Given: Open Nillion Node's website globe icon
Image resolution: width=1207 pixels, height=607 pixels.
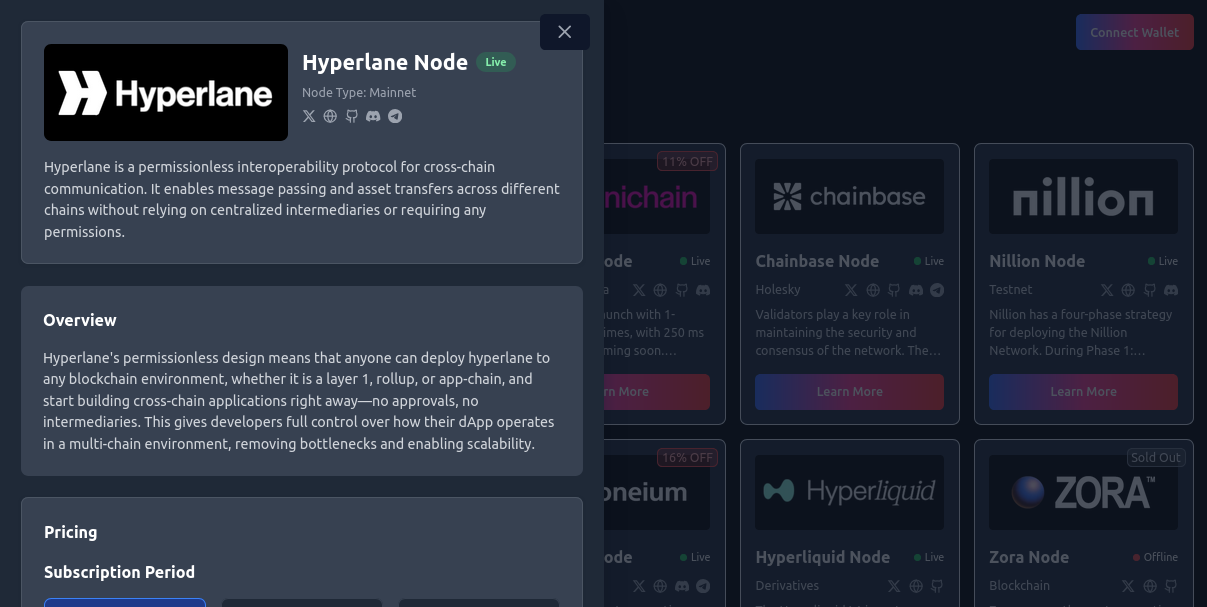Looking at the screenshot, I should click(1128, 290).
